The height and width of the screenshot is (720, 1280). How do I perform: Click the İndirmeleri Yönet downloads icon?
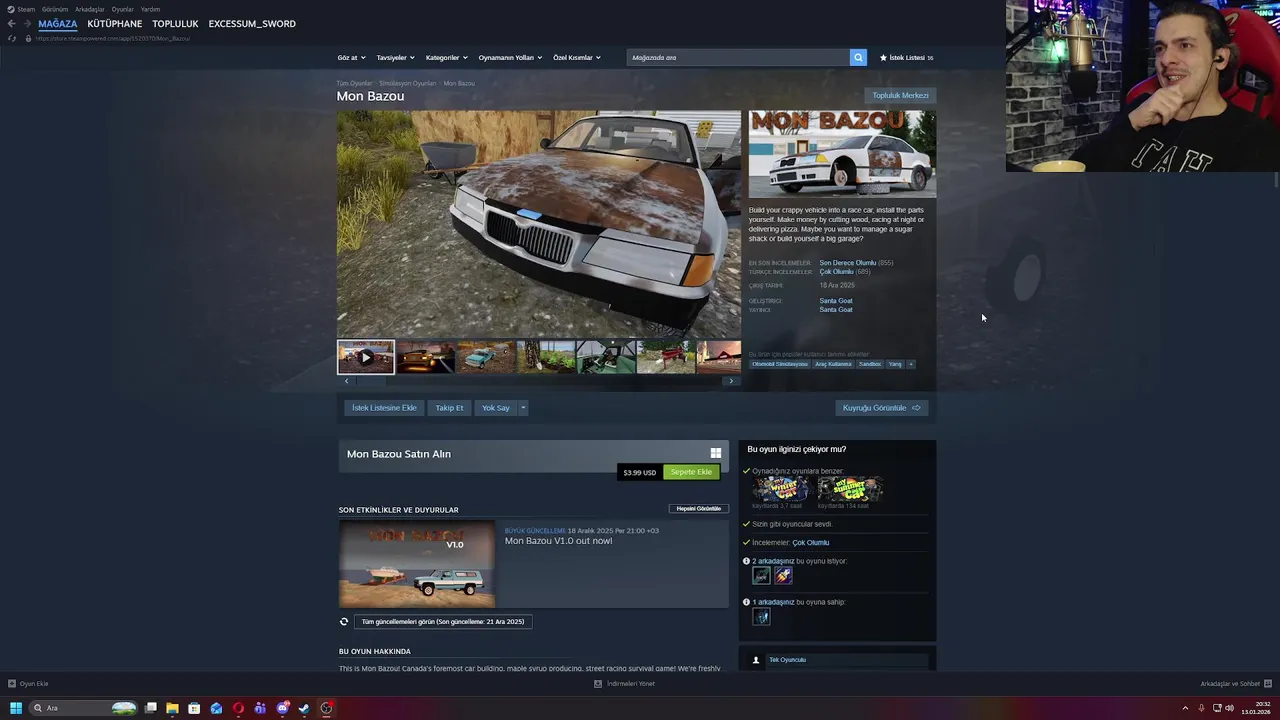tap(598, 684)
